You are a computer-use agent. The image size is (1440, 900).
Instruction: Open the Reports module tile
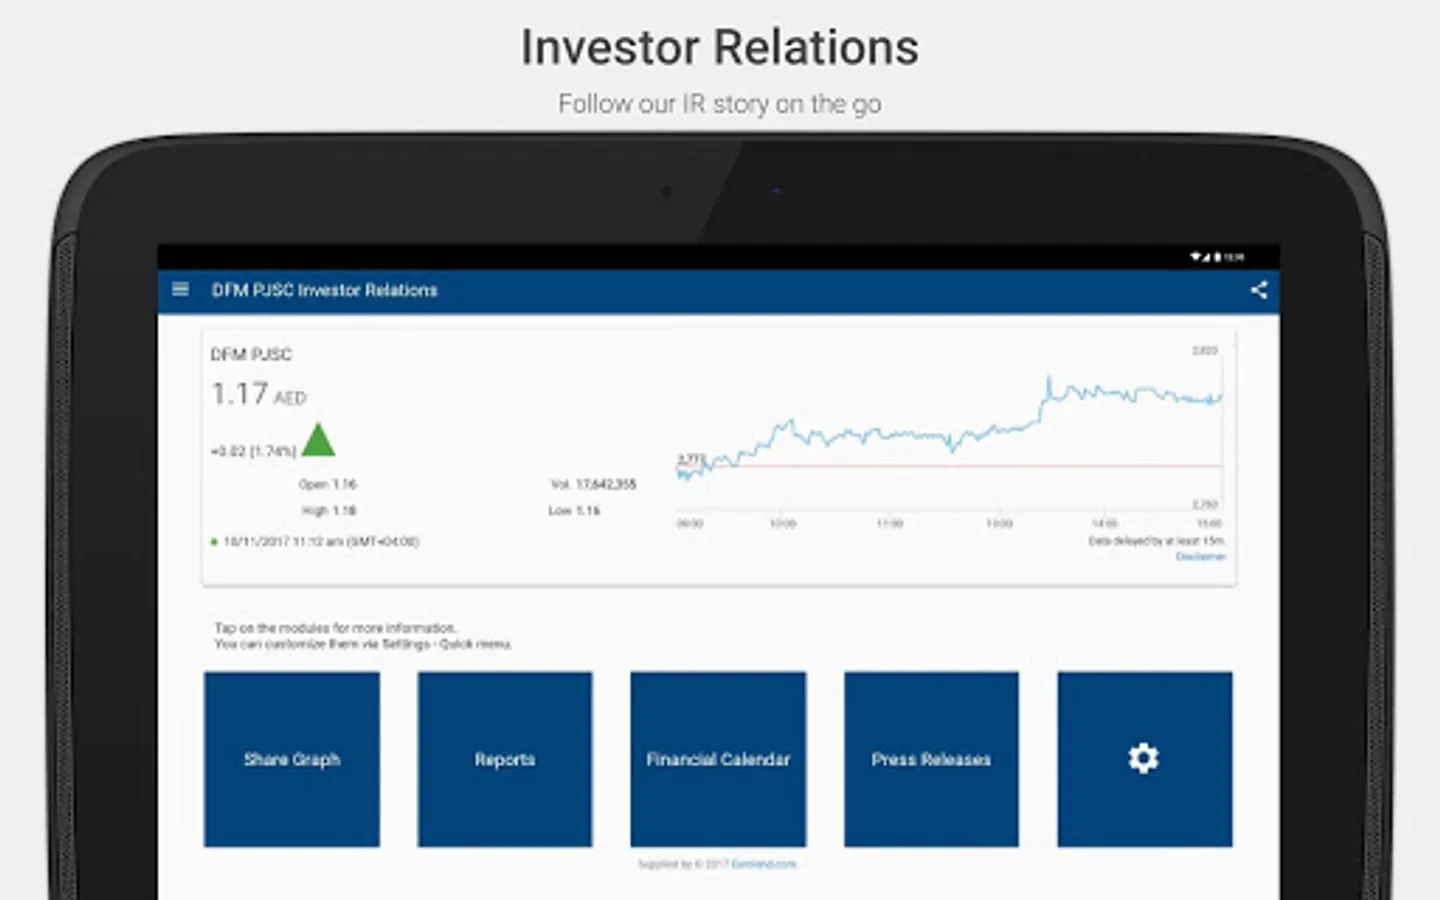click(505, 759)
